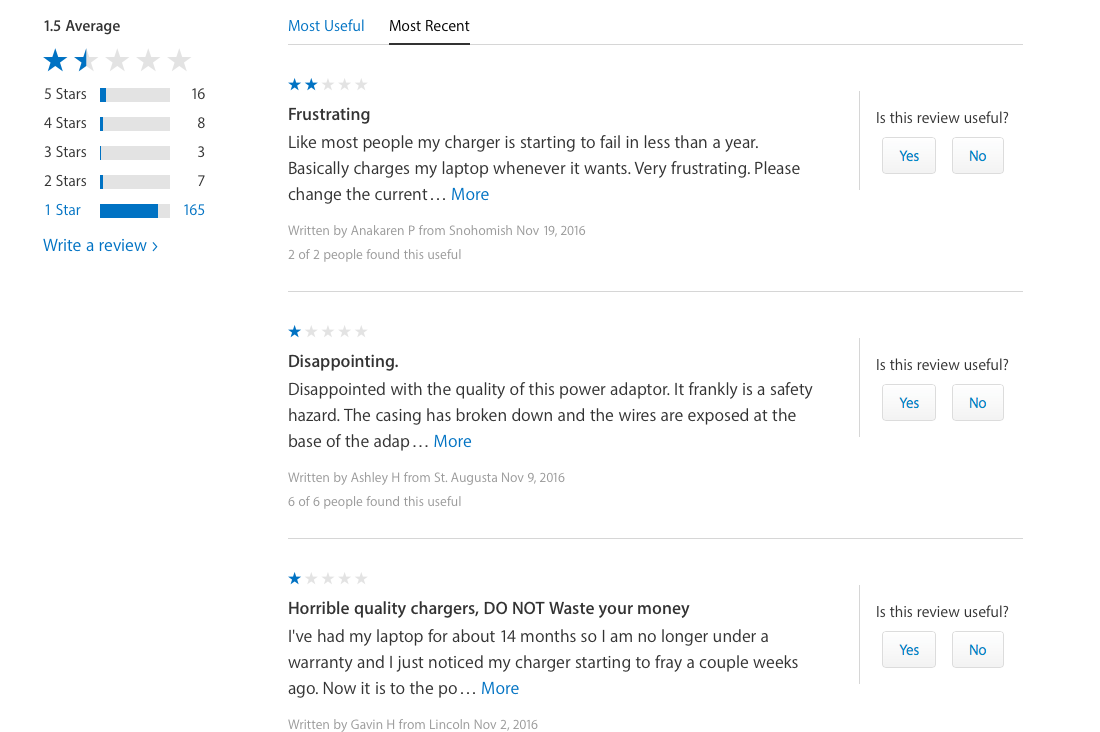Image resolution: width=1100 pixels, height=732 pixels.
Task: Select the Most Recent tab
Action: point(429,26)
